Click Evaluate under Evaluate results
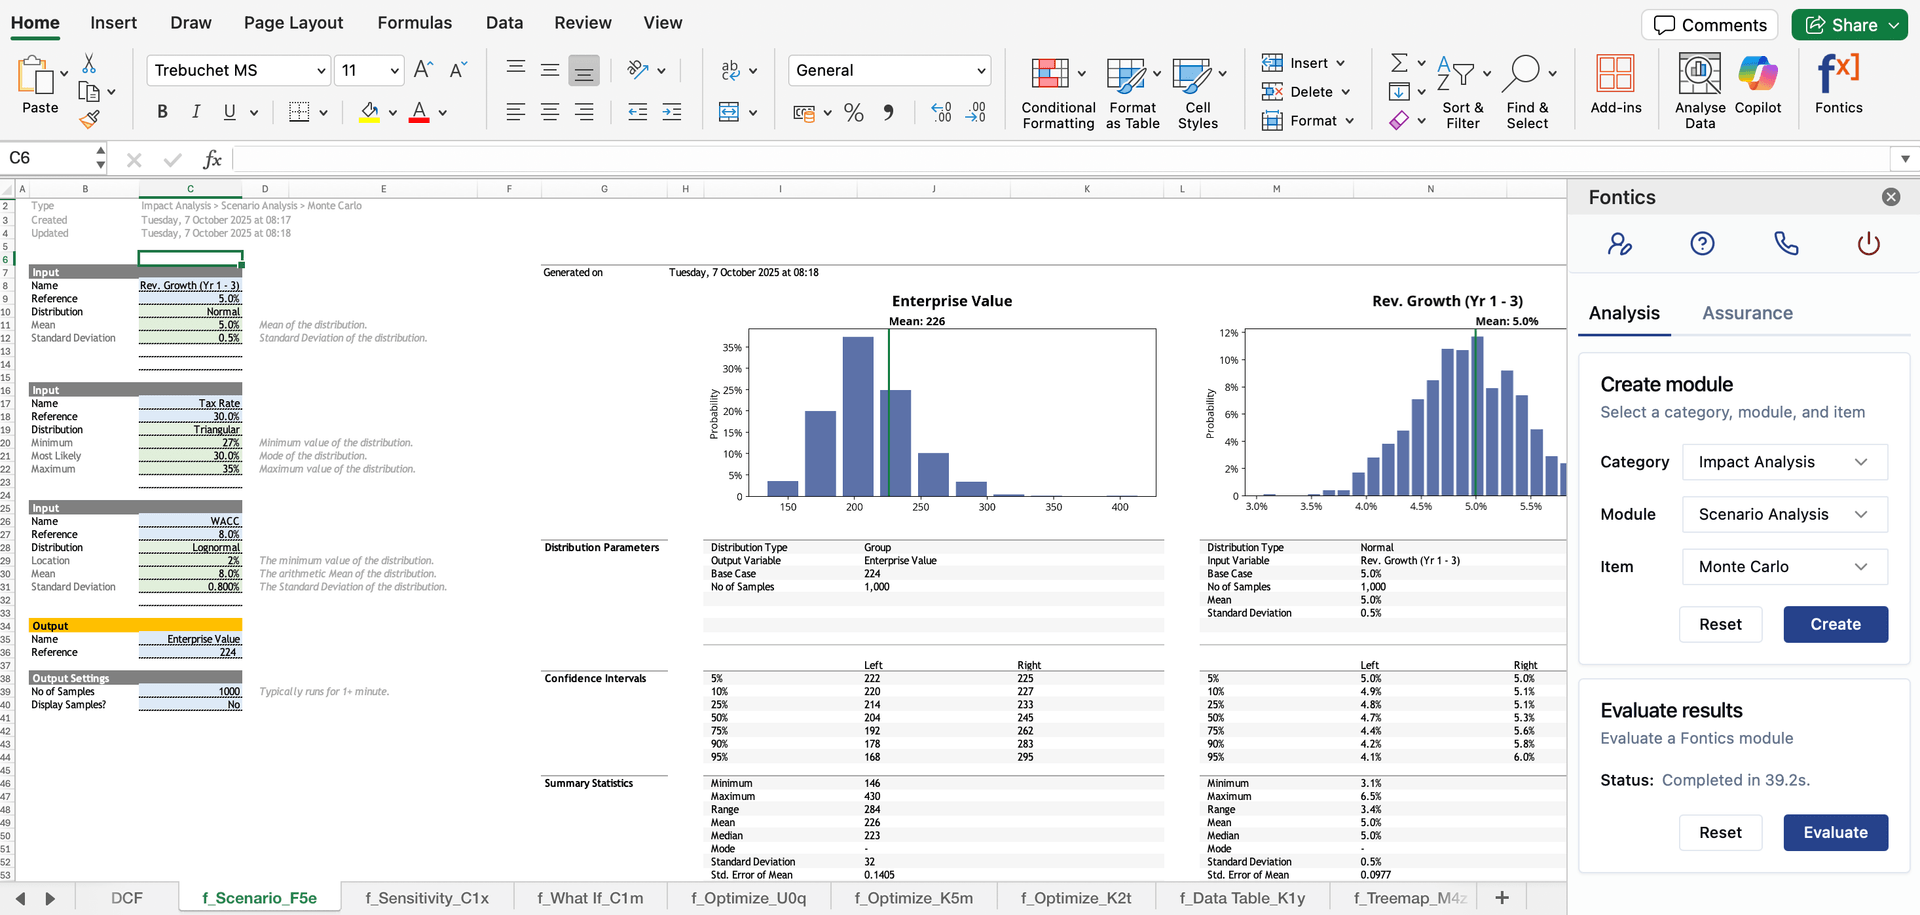Image resolution: width=1920 pixels, height=915 pixels. 1835,832
